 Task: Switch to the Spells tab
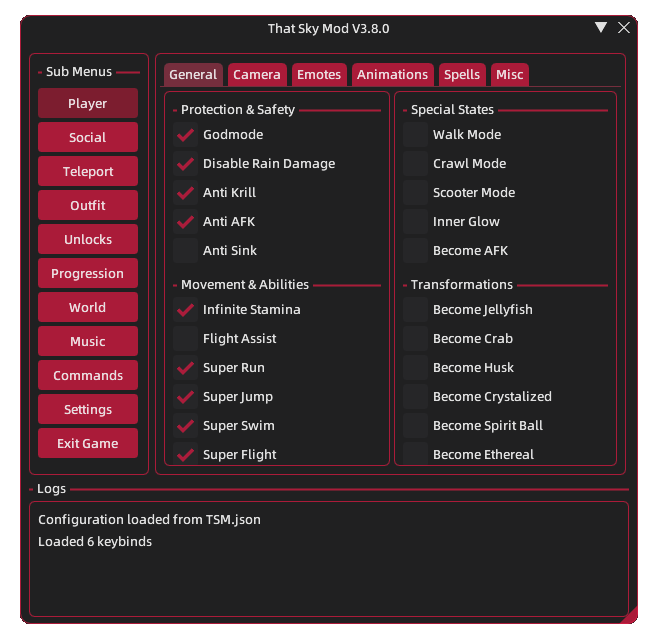(x=462, y=75)
